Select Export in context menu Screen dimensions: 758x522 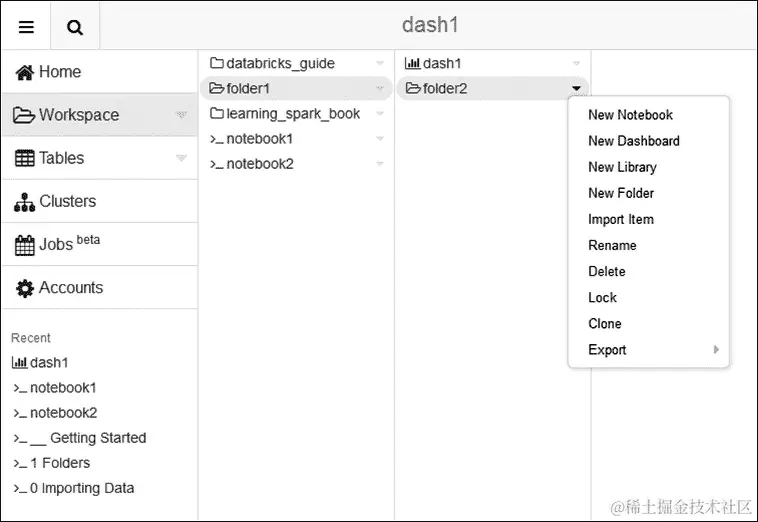click(x=607, y=350)
